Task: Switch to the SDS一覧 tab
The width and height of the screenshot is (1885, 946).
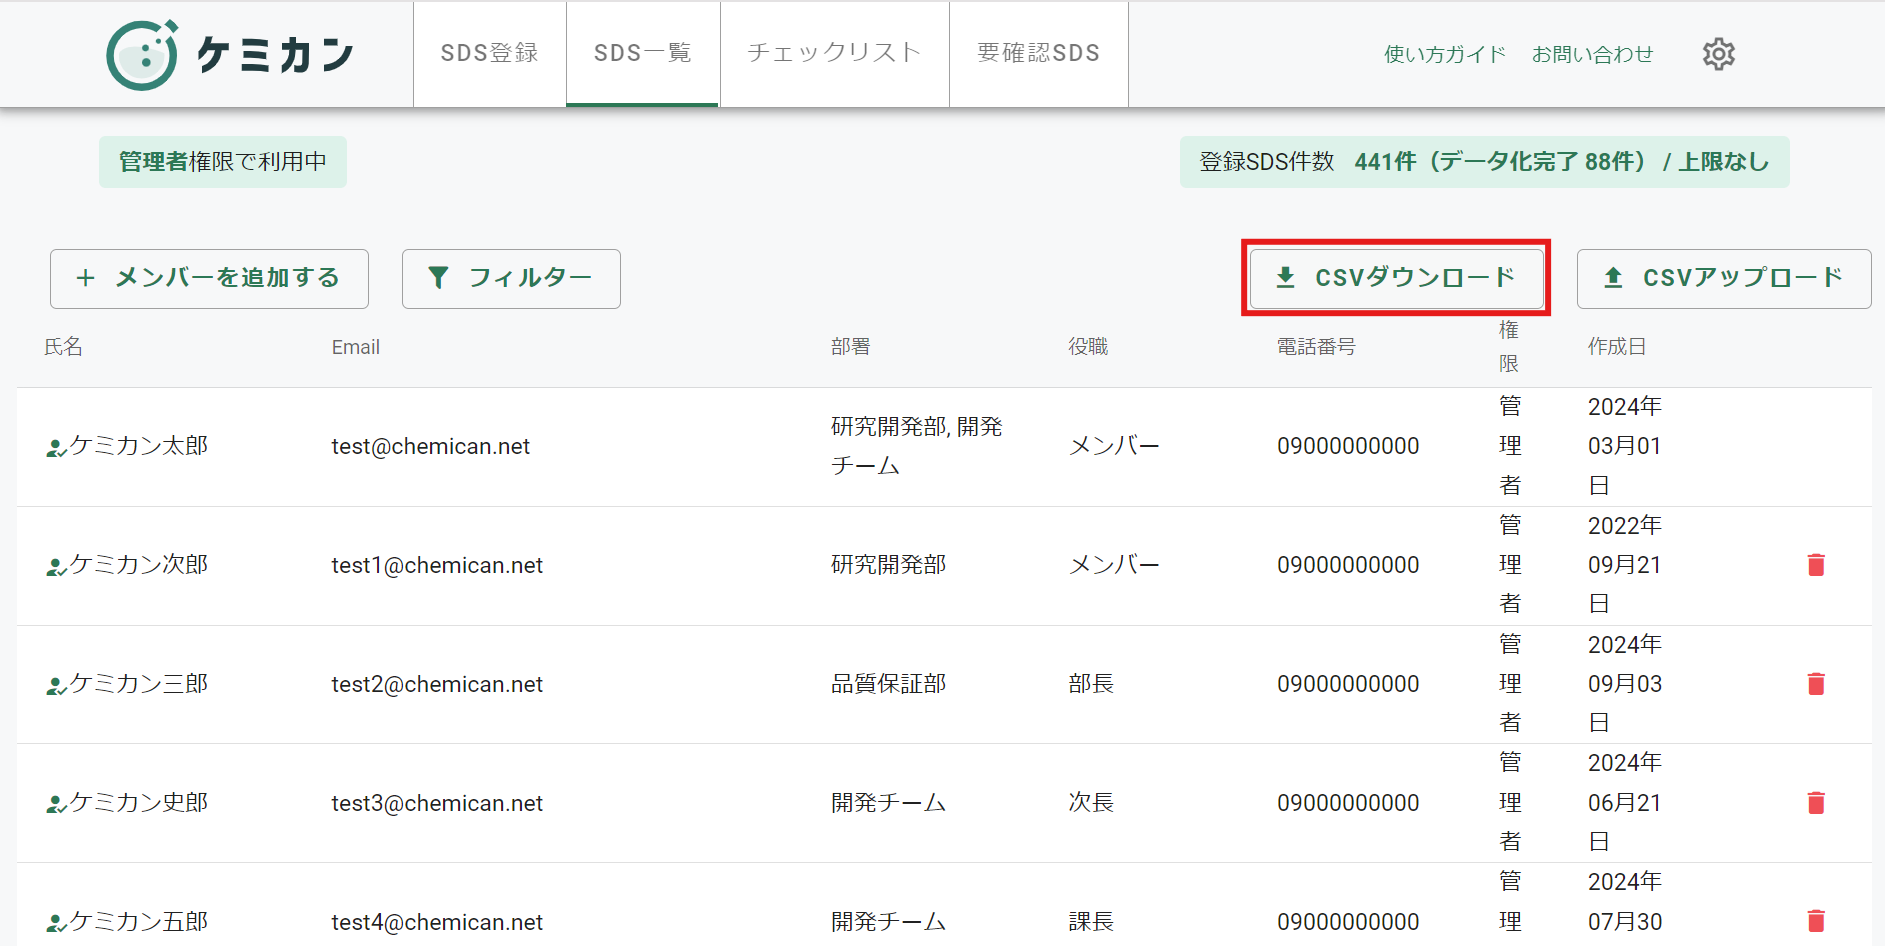Action: (643, 53)
